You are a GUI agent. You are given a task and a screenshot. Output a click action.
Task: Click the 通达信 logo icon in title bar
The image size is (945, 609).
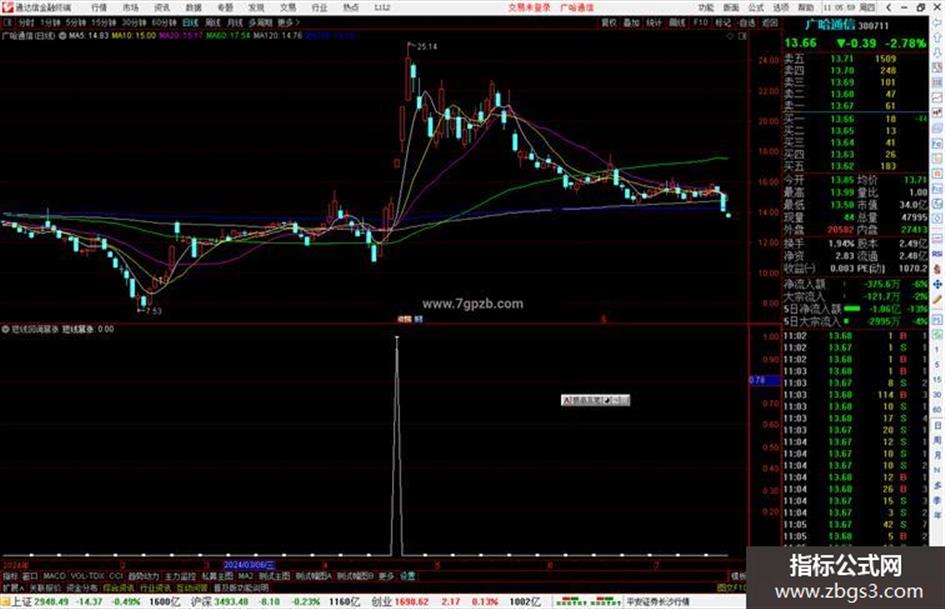(x=8, y=7)
